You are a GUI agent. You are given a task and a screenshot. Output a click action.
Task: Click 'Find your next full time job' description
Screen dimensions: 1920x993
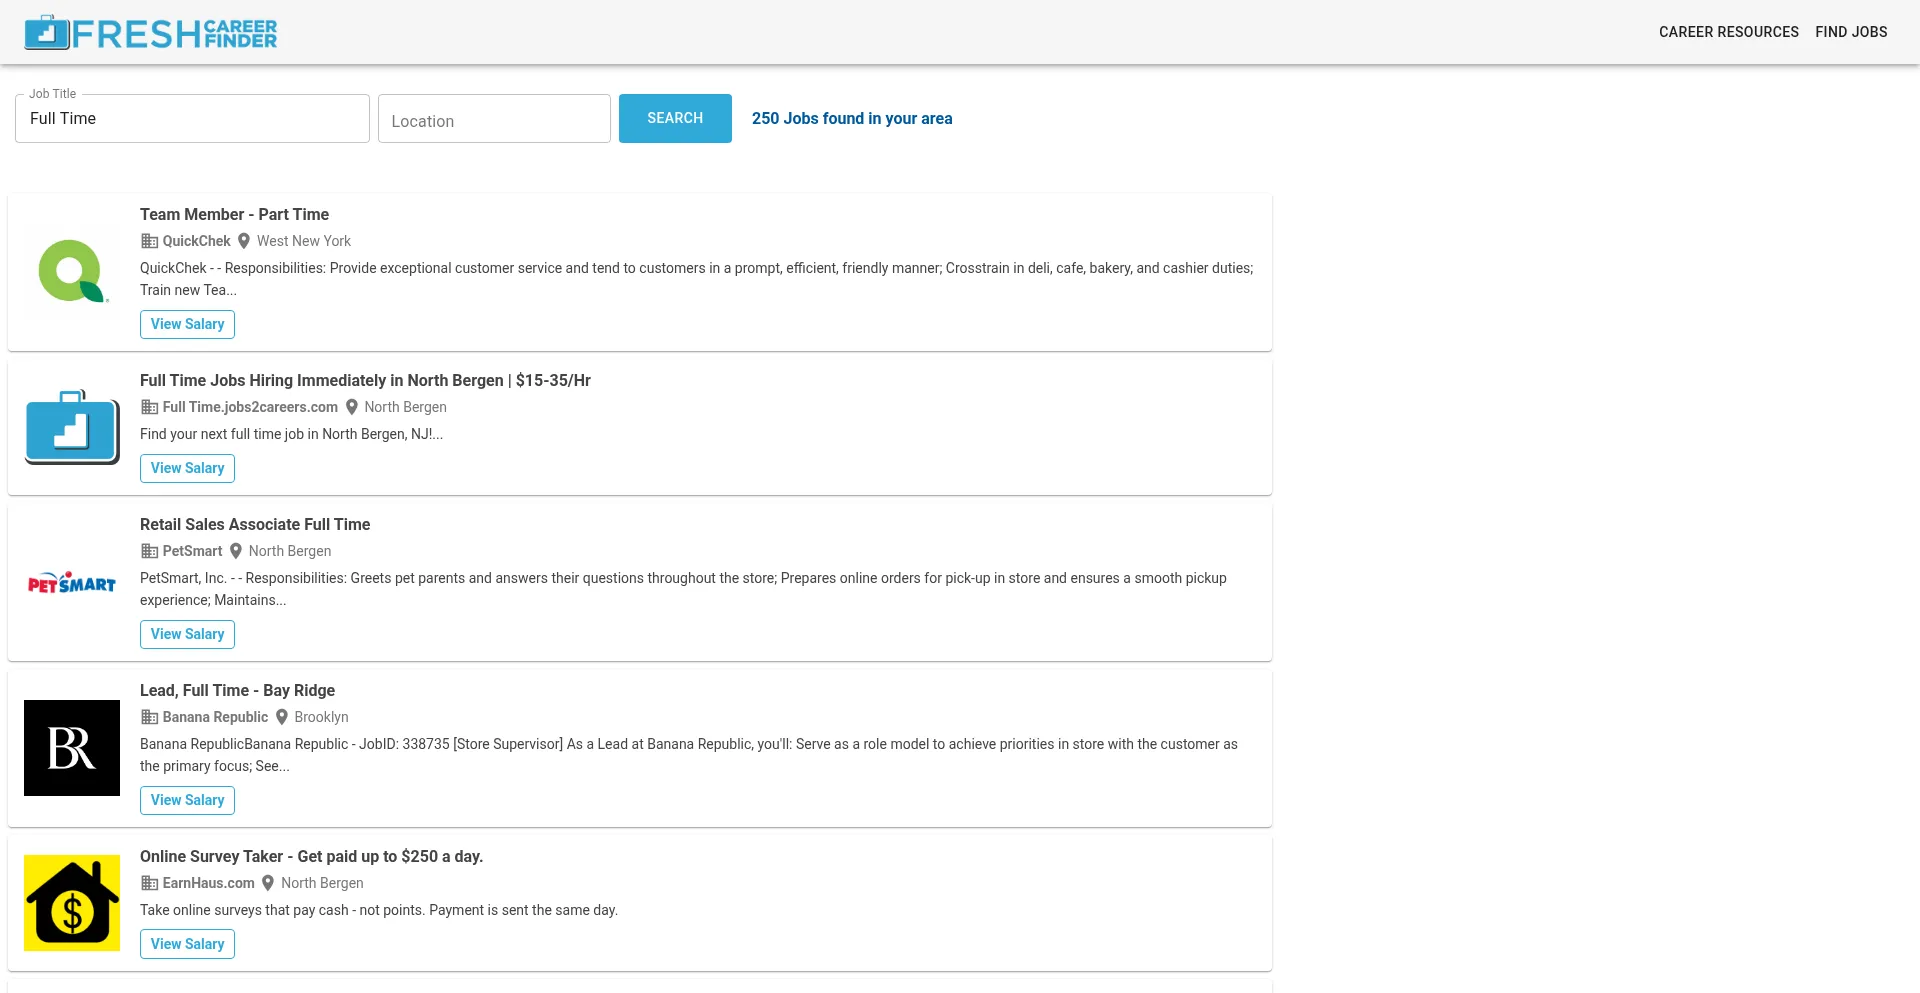pyautogui.click(x=291, y=434)
